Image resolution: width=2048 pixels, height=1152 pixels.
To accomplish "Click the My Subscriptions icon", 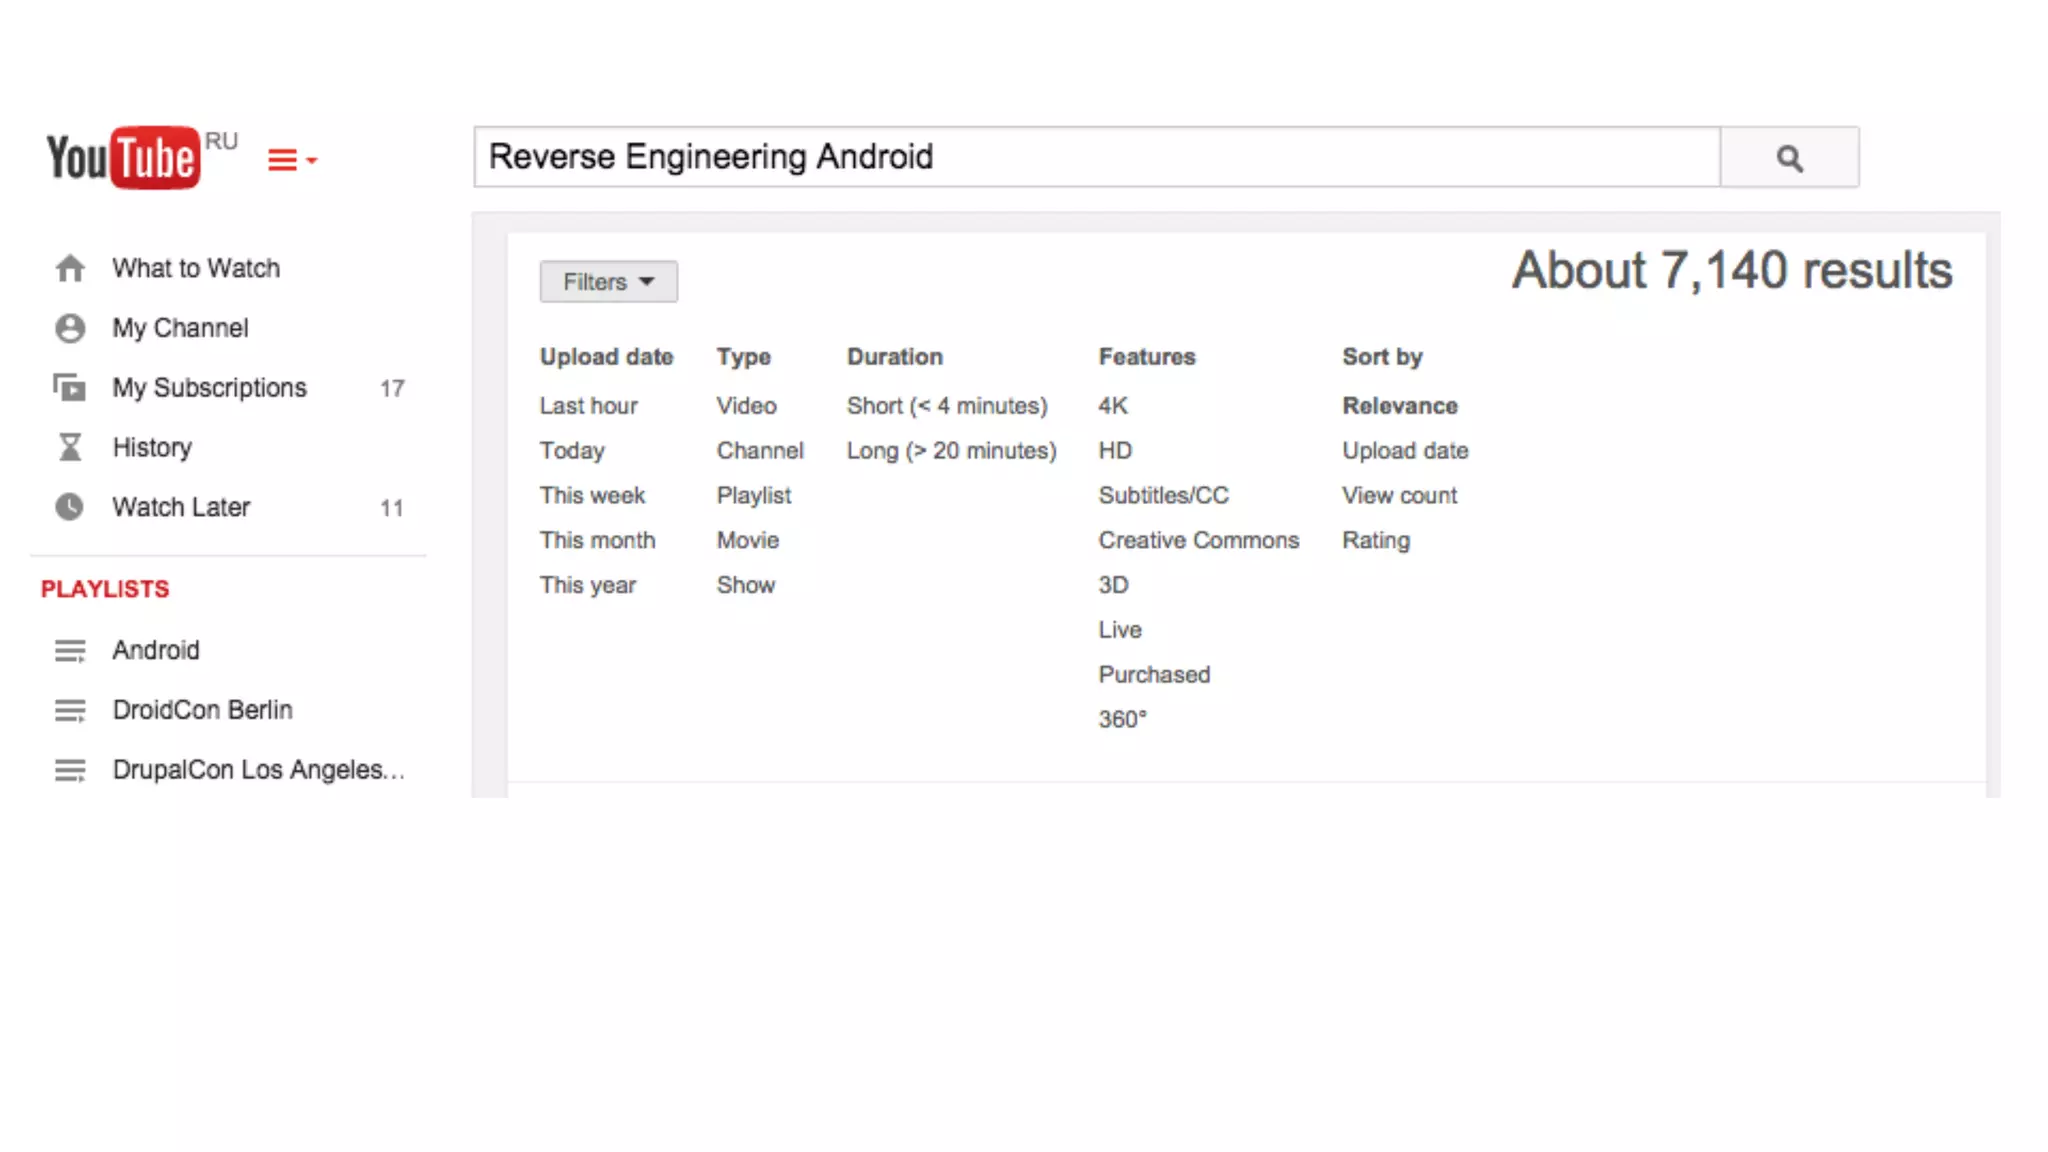I will pyautogui.click(x=70, y=388).
